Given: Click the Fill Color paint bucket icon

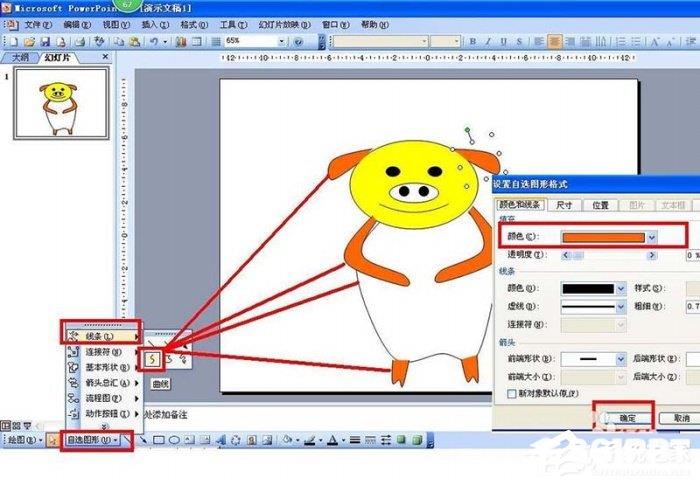Looking at the screenshot, I should pyautogui.click(x=288, y=440).
